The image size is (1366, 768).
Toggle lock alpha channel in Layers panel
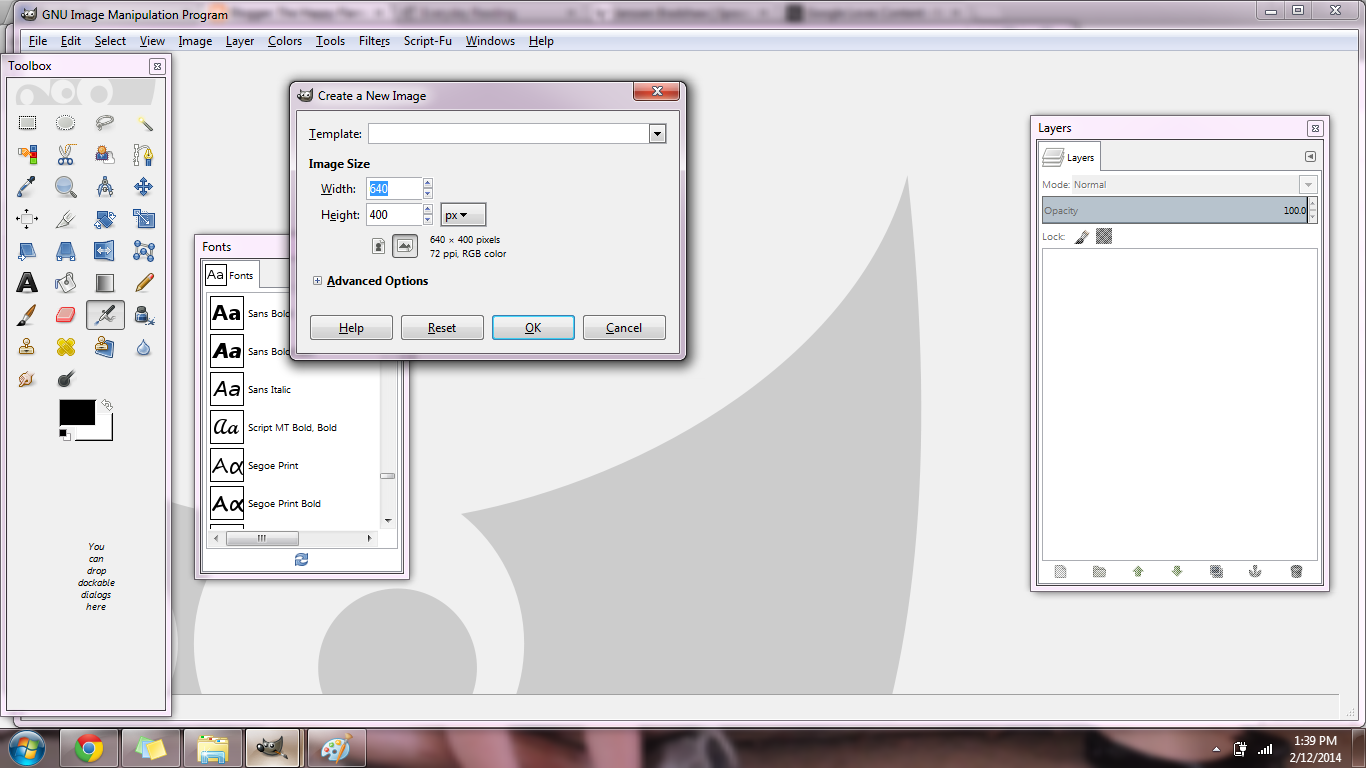[1104, 236]
